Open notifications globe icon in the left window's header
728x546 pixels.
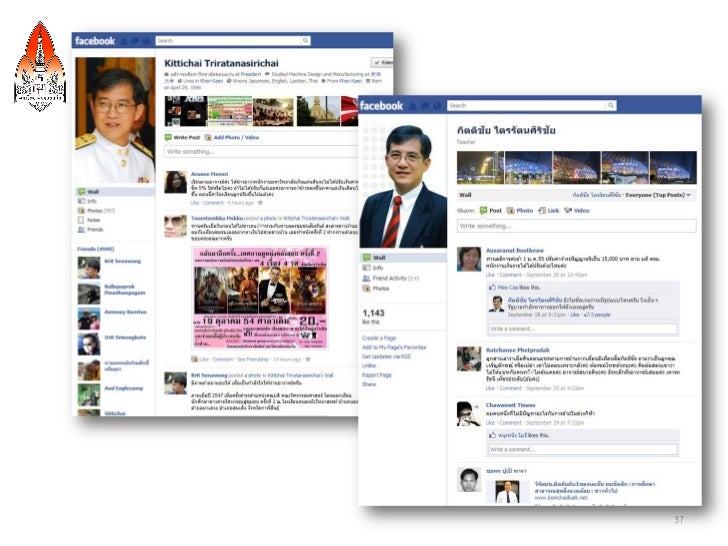click(146, 41)
